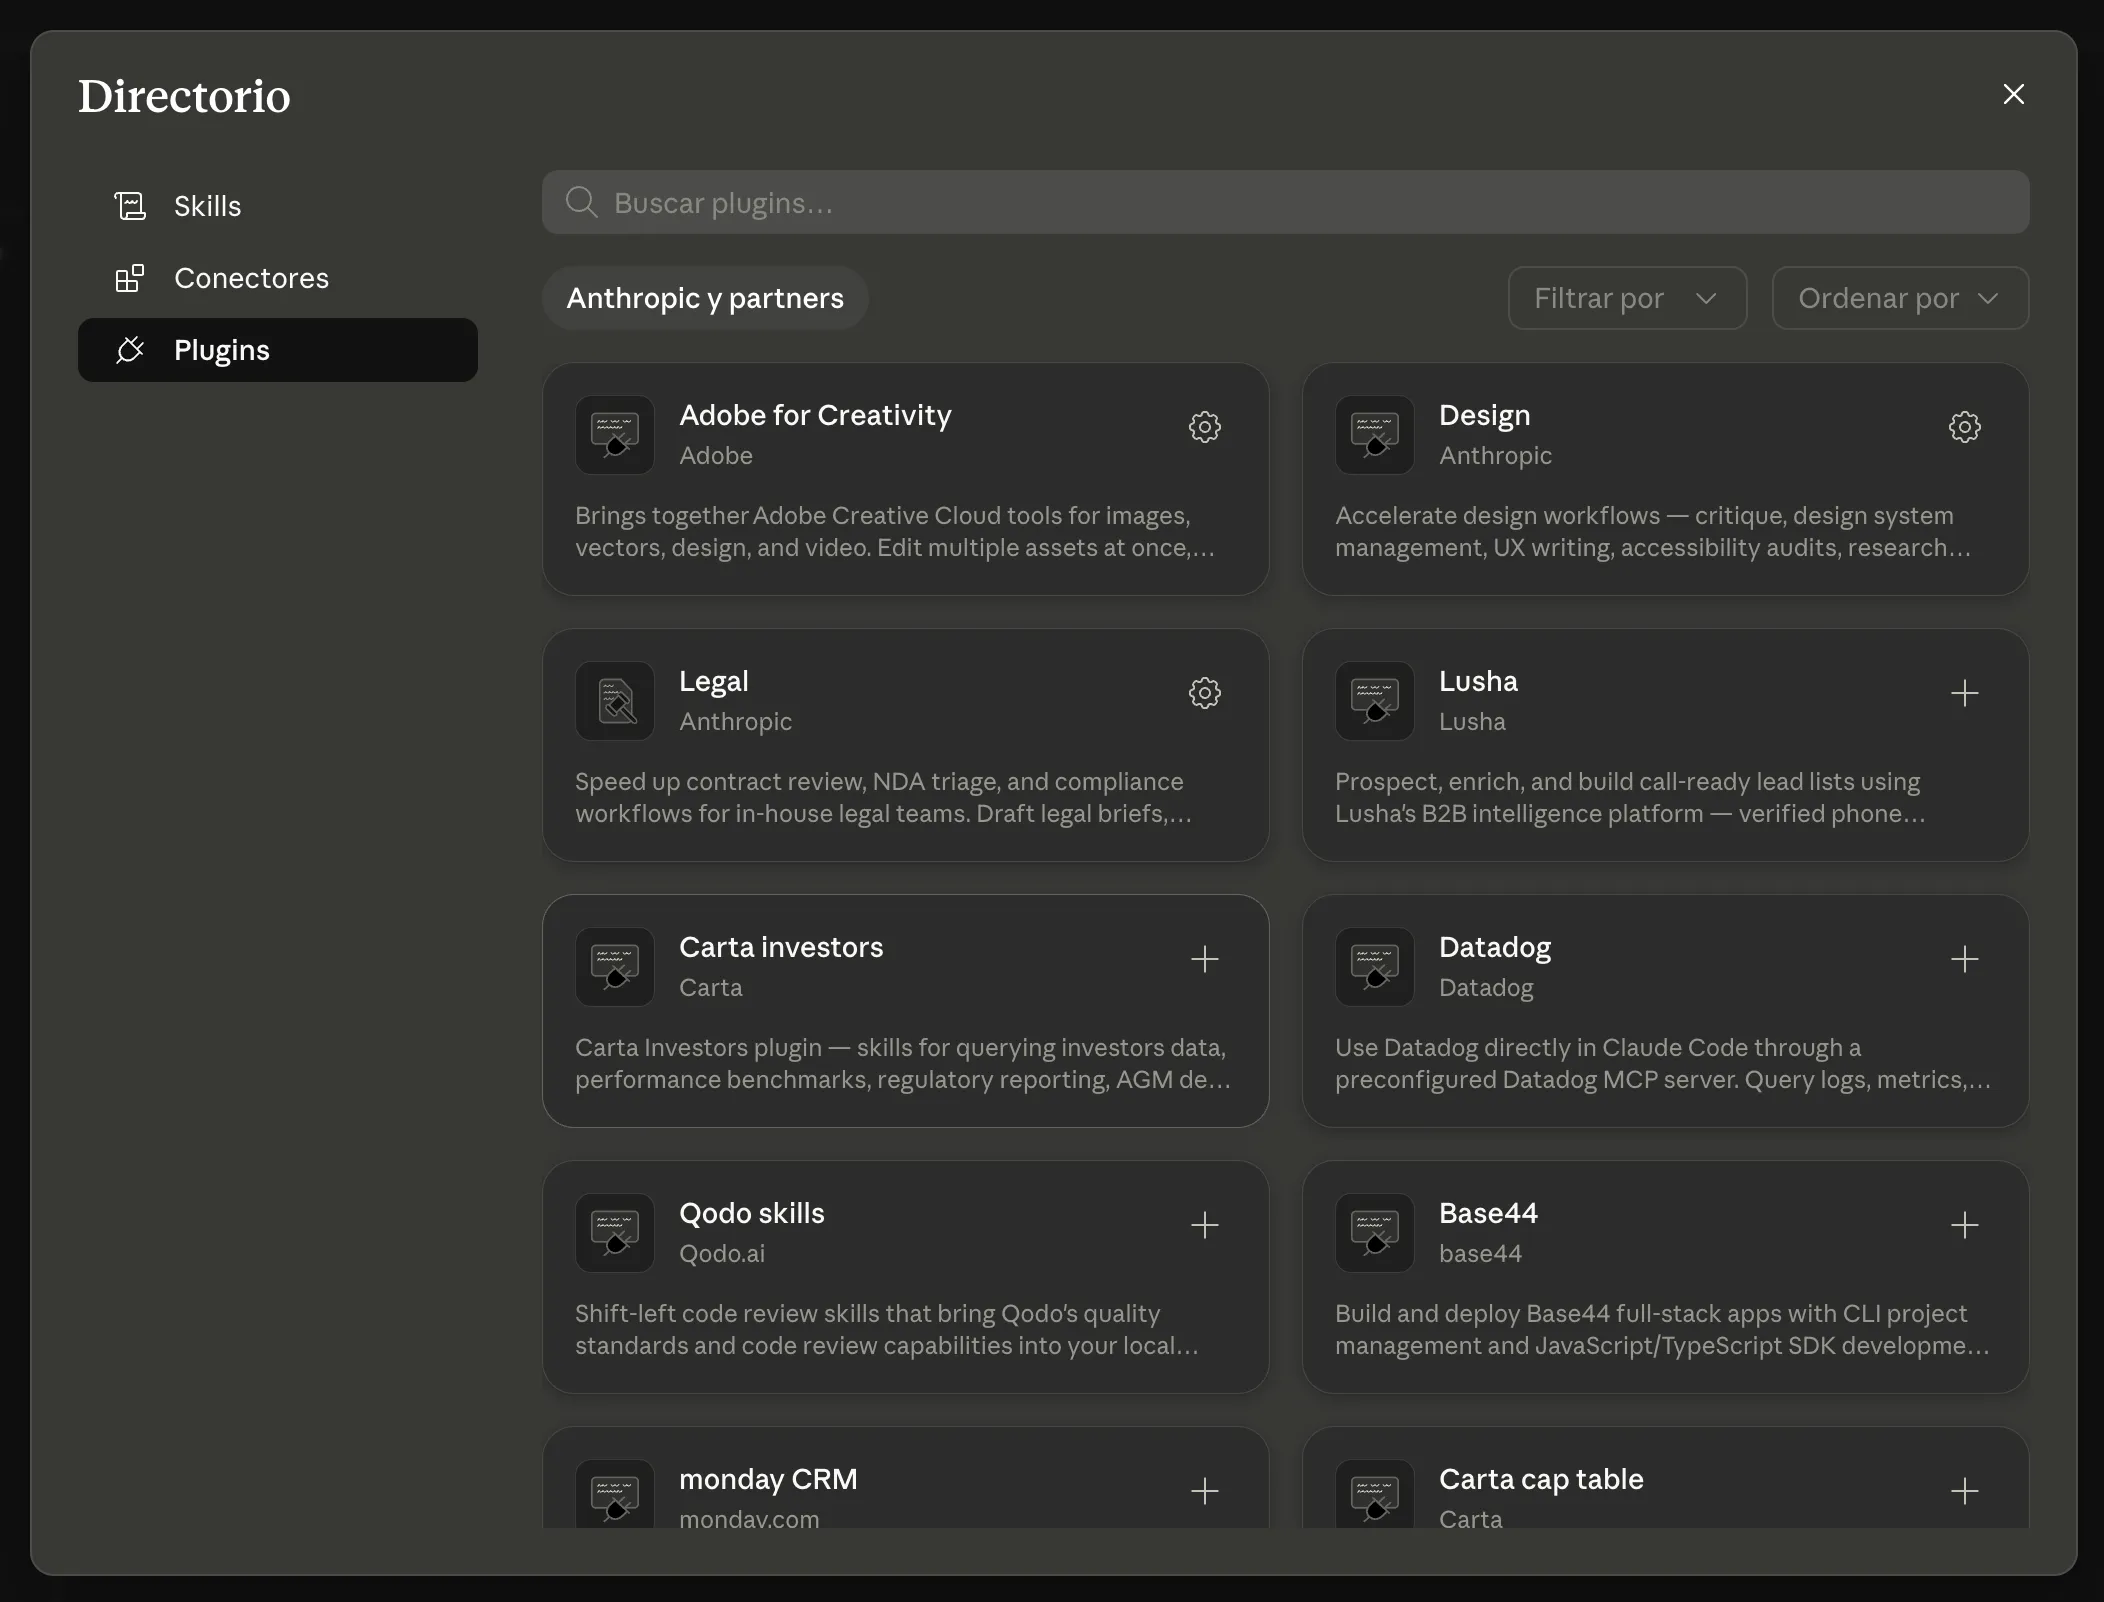Click the Base44 plugin thumbnail icon
This screenshot has width=2104, height=1602.
[x=1375, y=1233]
